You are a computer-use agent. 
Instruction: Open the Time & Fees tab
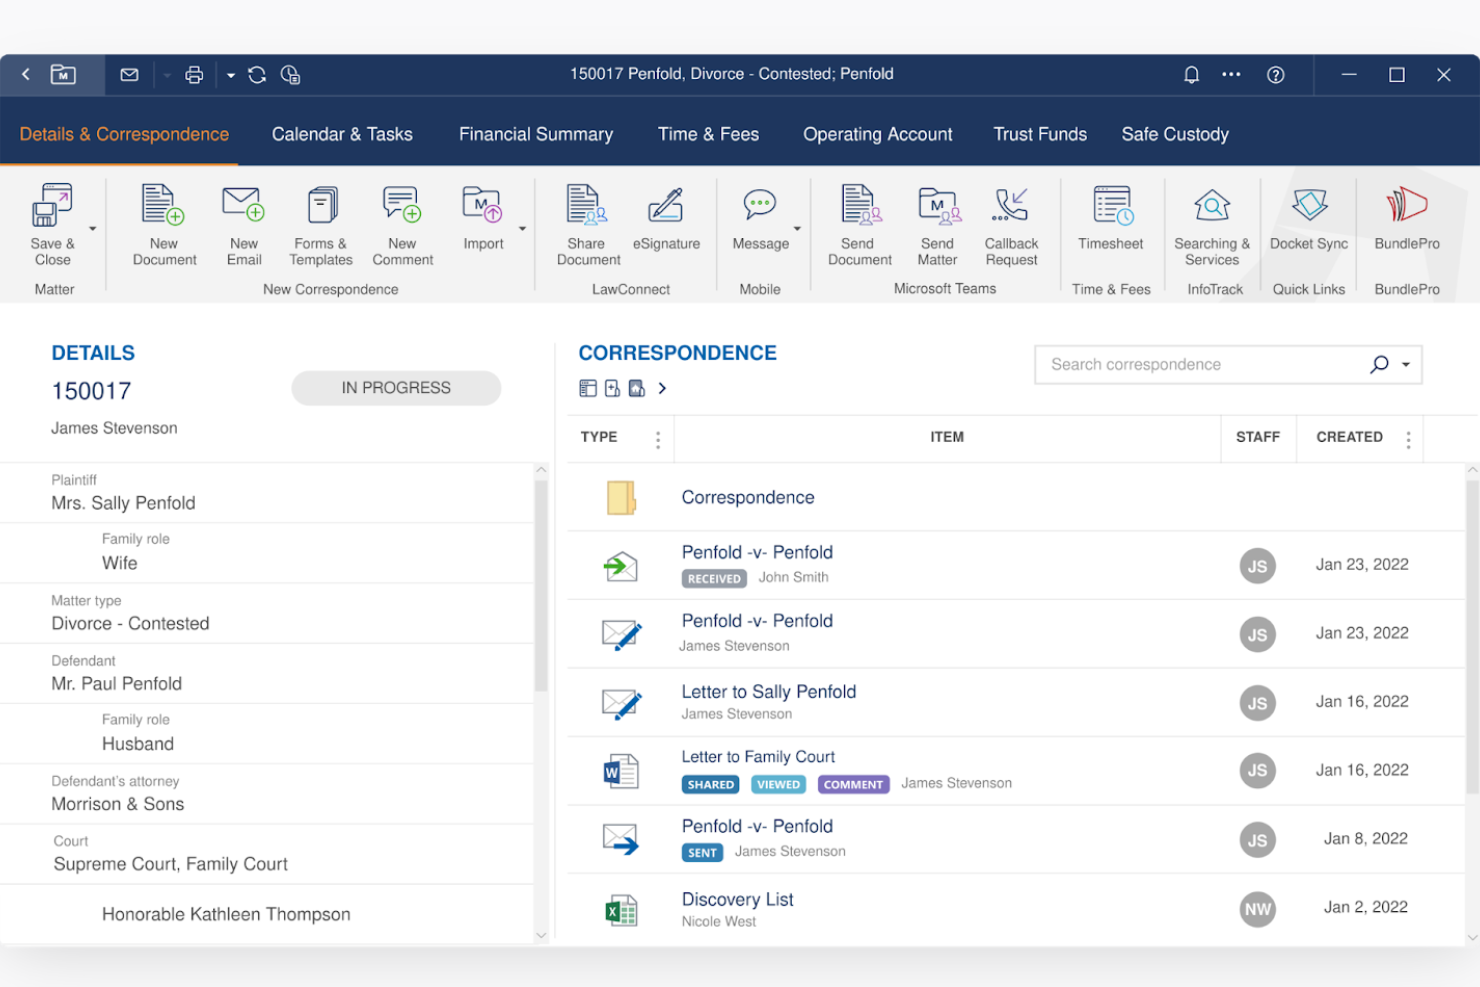[x=708, y=134]
